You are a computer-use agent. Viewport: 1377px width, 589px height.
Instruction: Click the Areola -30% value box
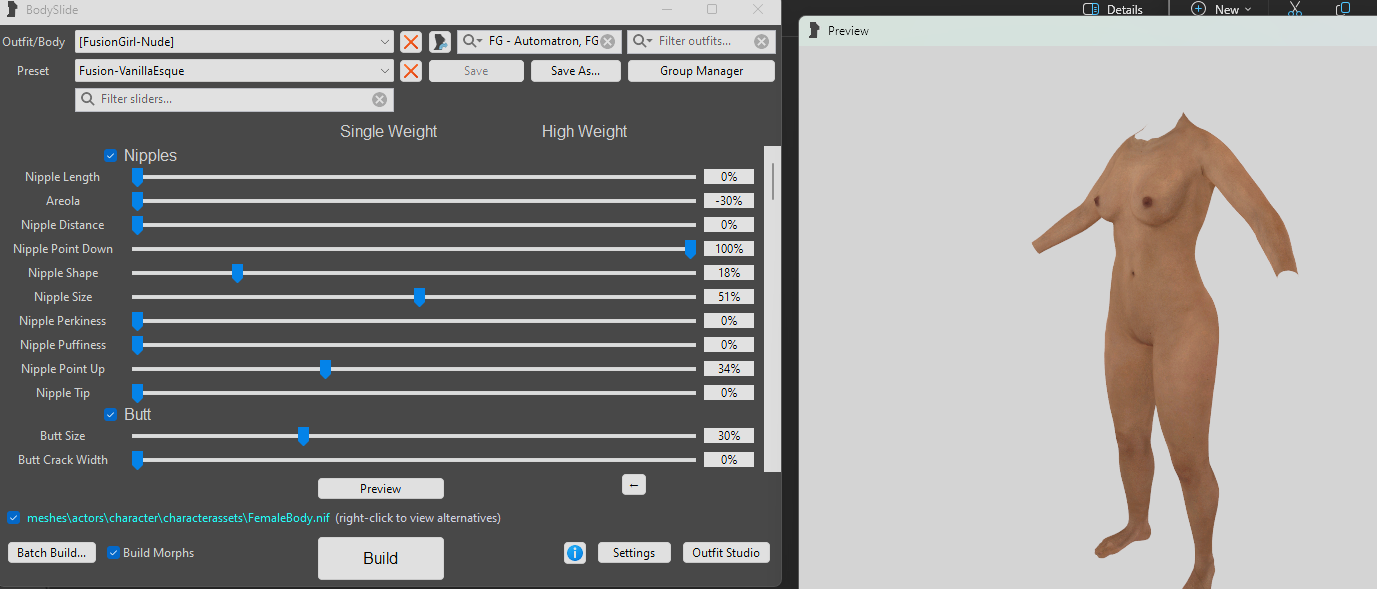pyautogui.click(x=729, y=201)
